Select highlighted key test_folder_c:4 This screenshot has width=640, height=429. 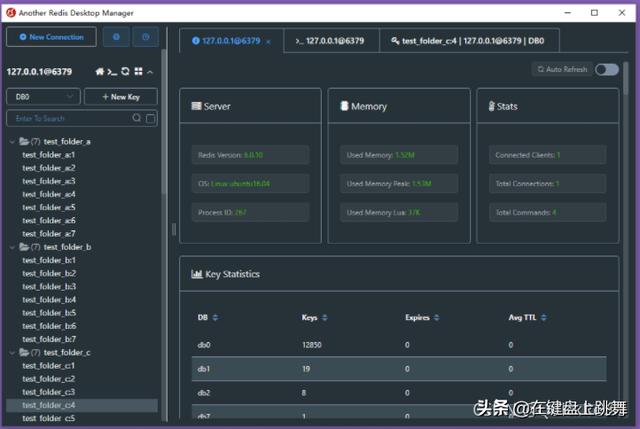[x=82, y=405]
